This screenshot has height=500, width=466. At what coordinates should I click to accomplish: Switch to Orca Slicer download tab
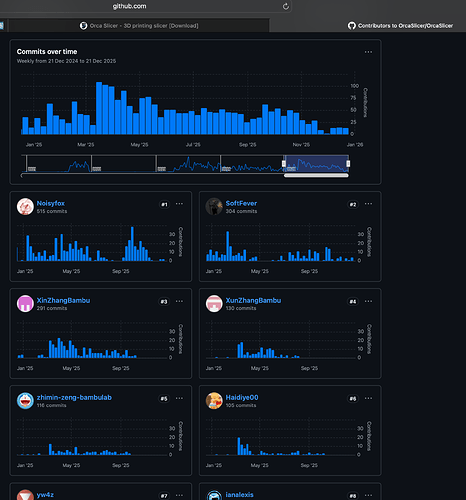click(x=139, y=26)
